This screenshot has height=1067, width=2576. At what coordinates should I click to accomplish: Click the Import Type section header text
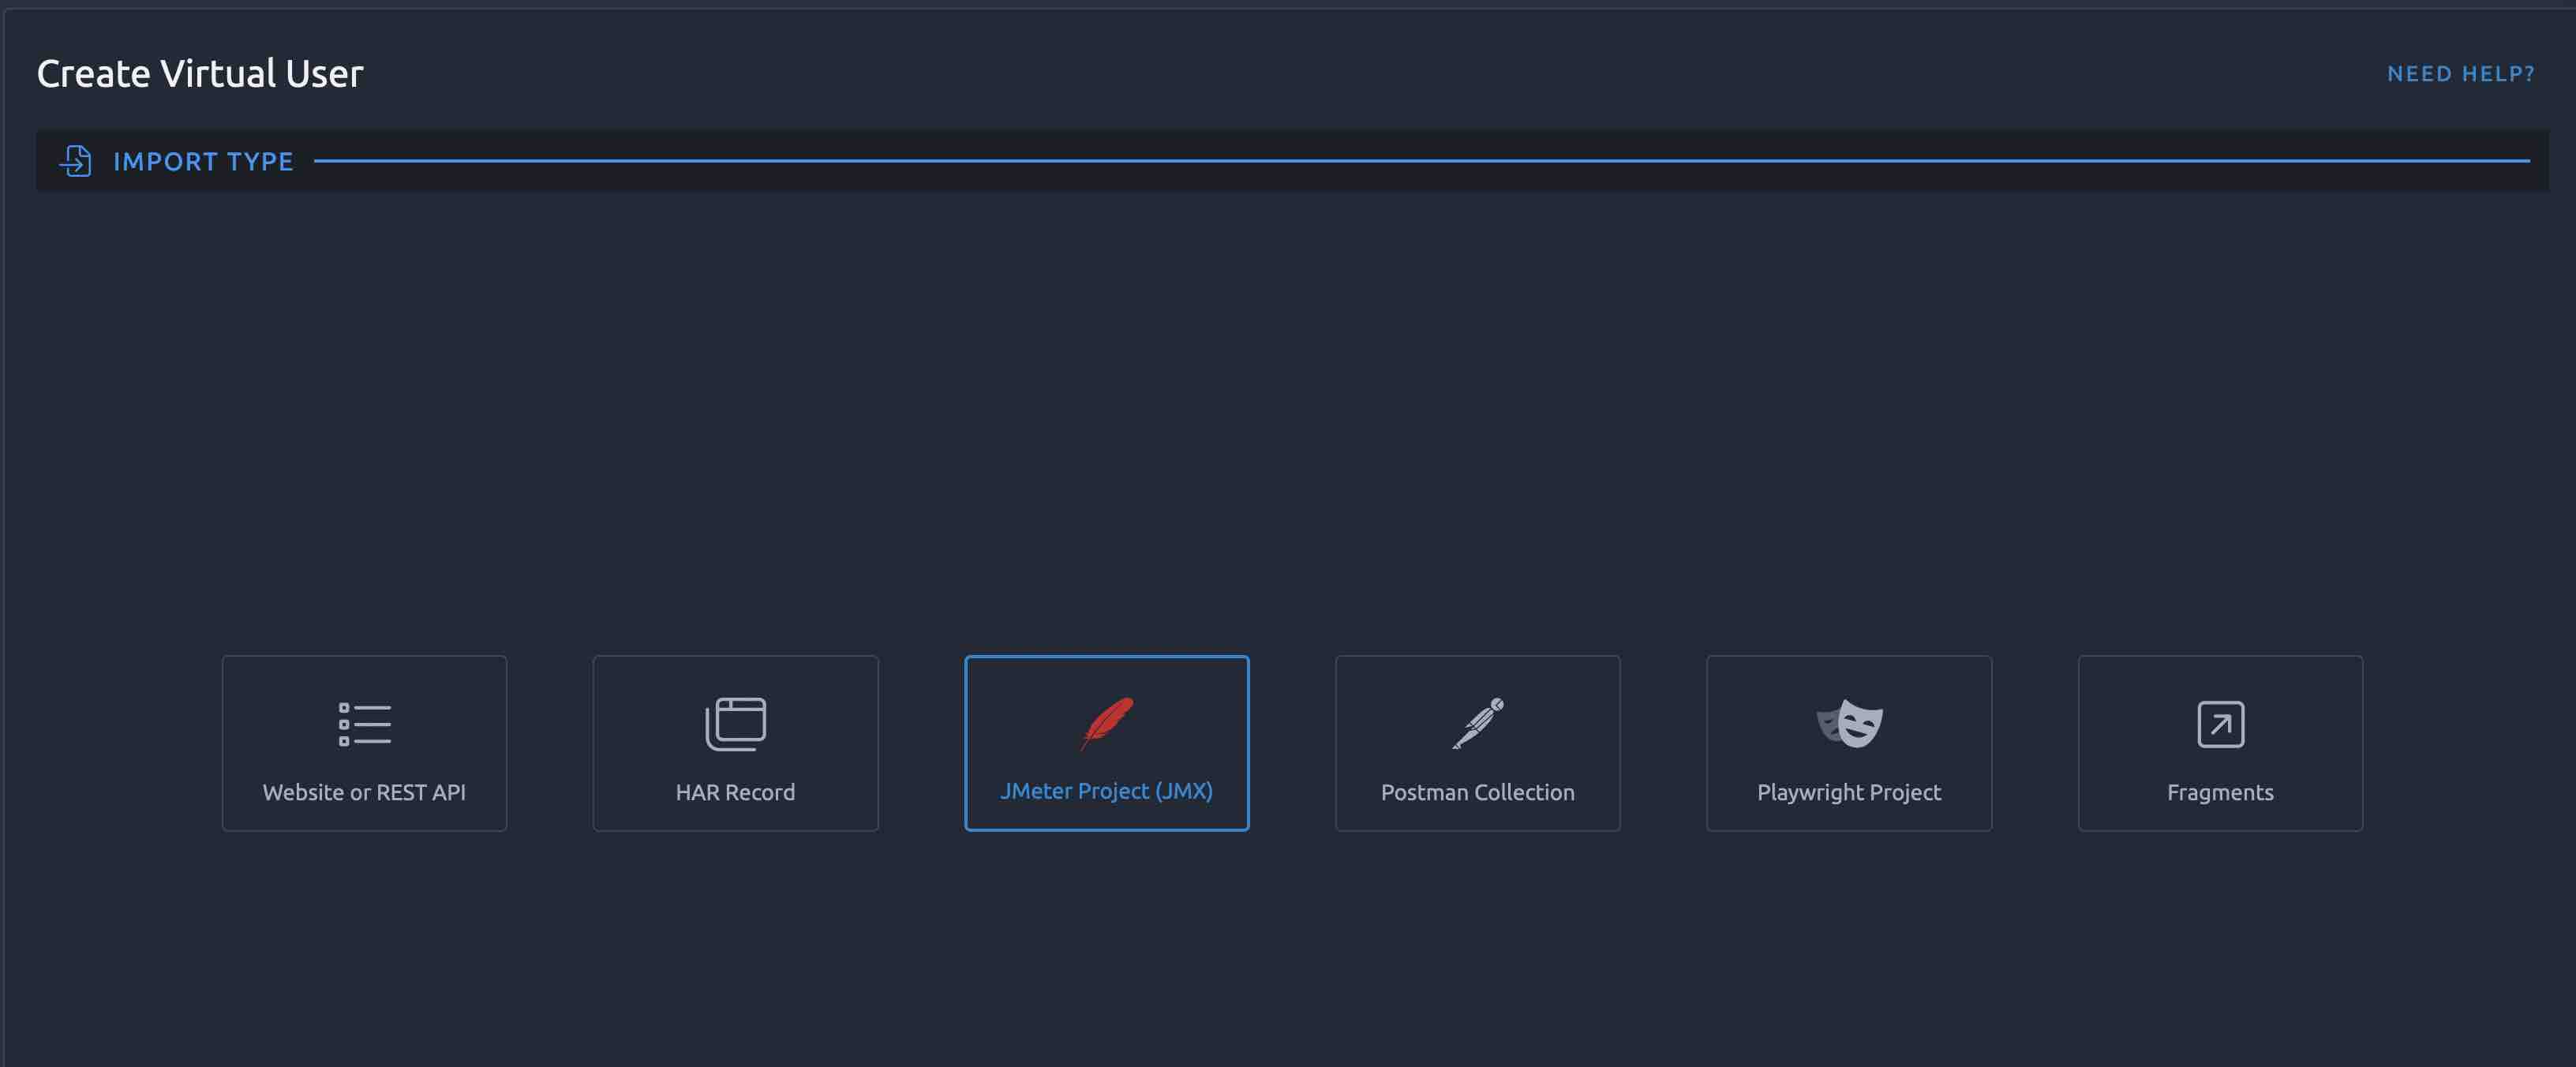pos(203,161)
